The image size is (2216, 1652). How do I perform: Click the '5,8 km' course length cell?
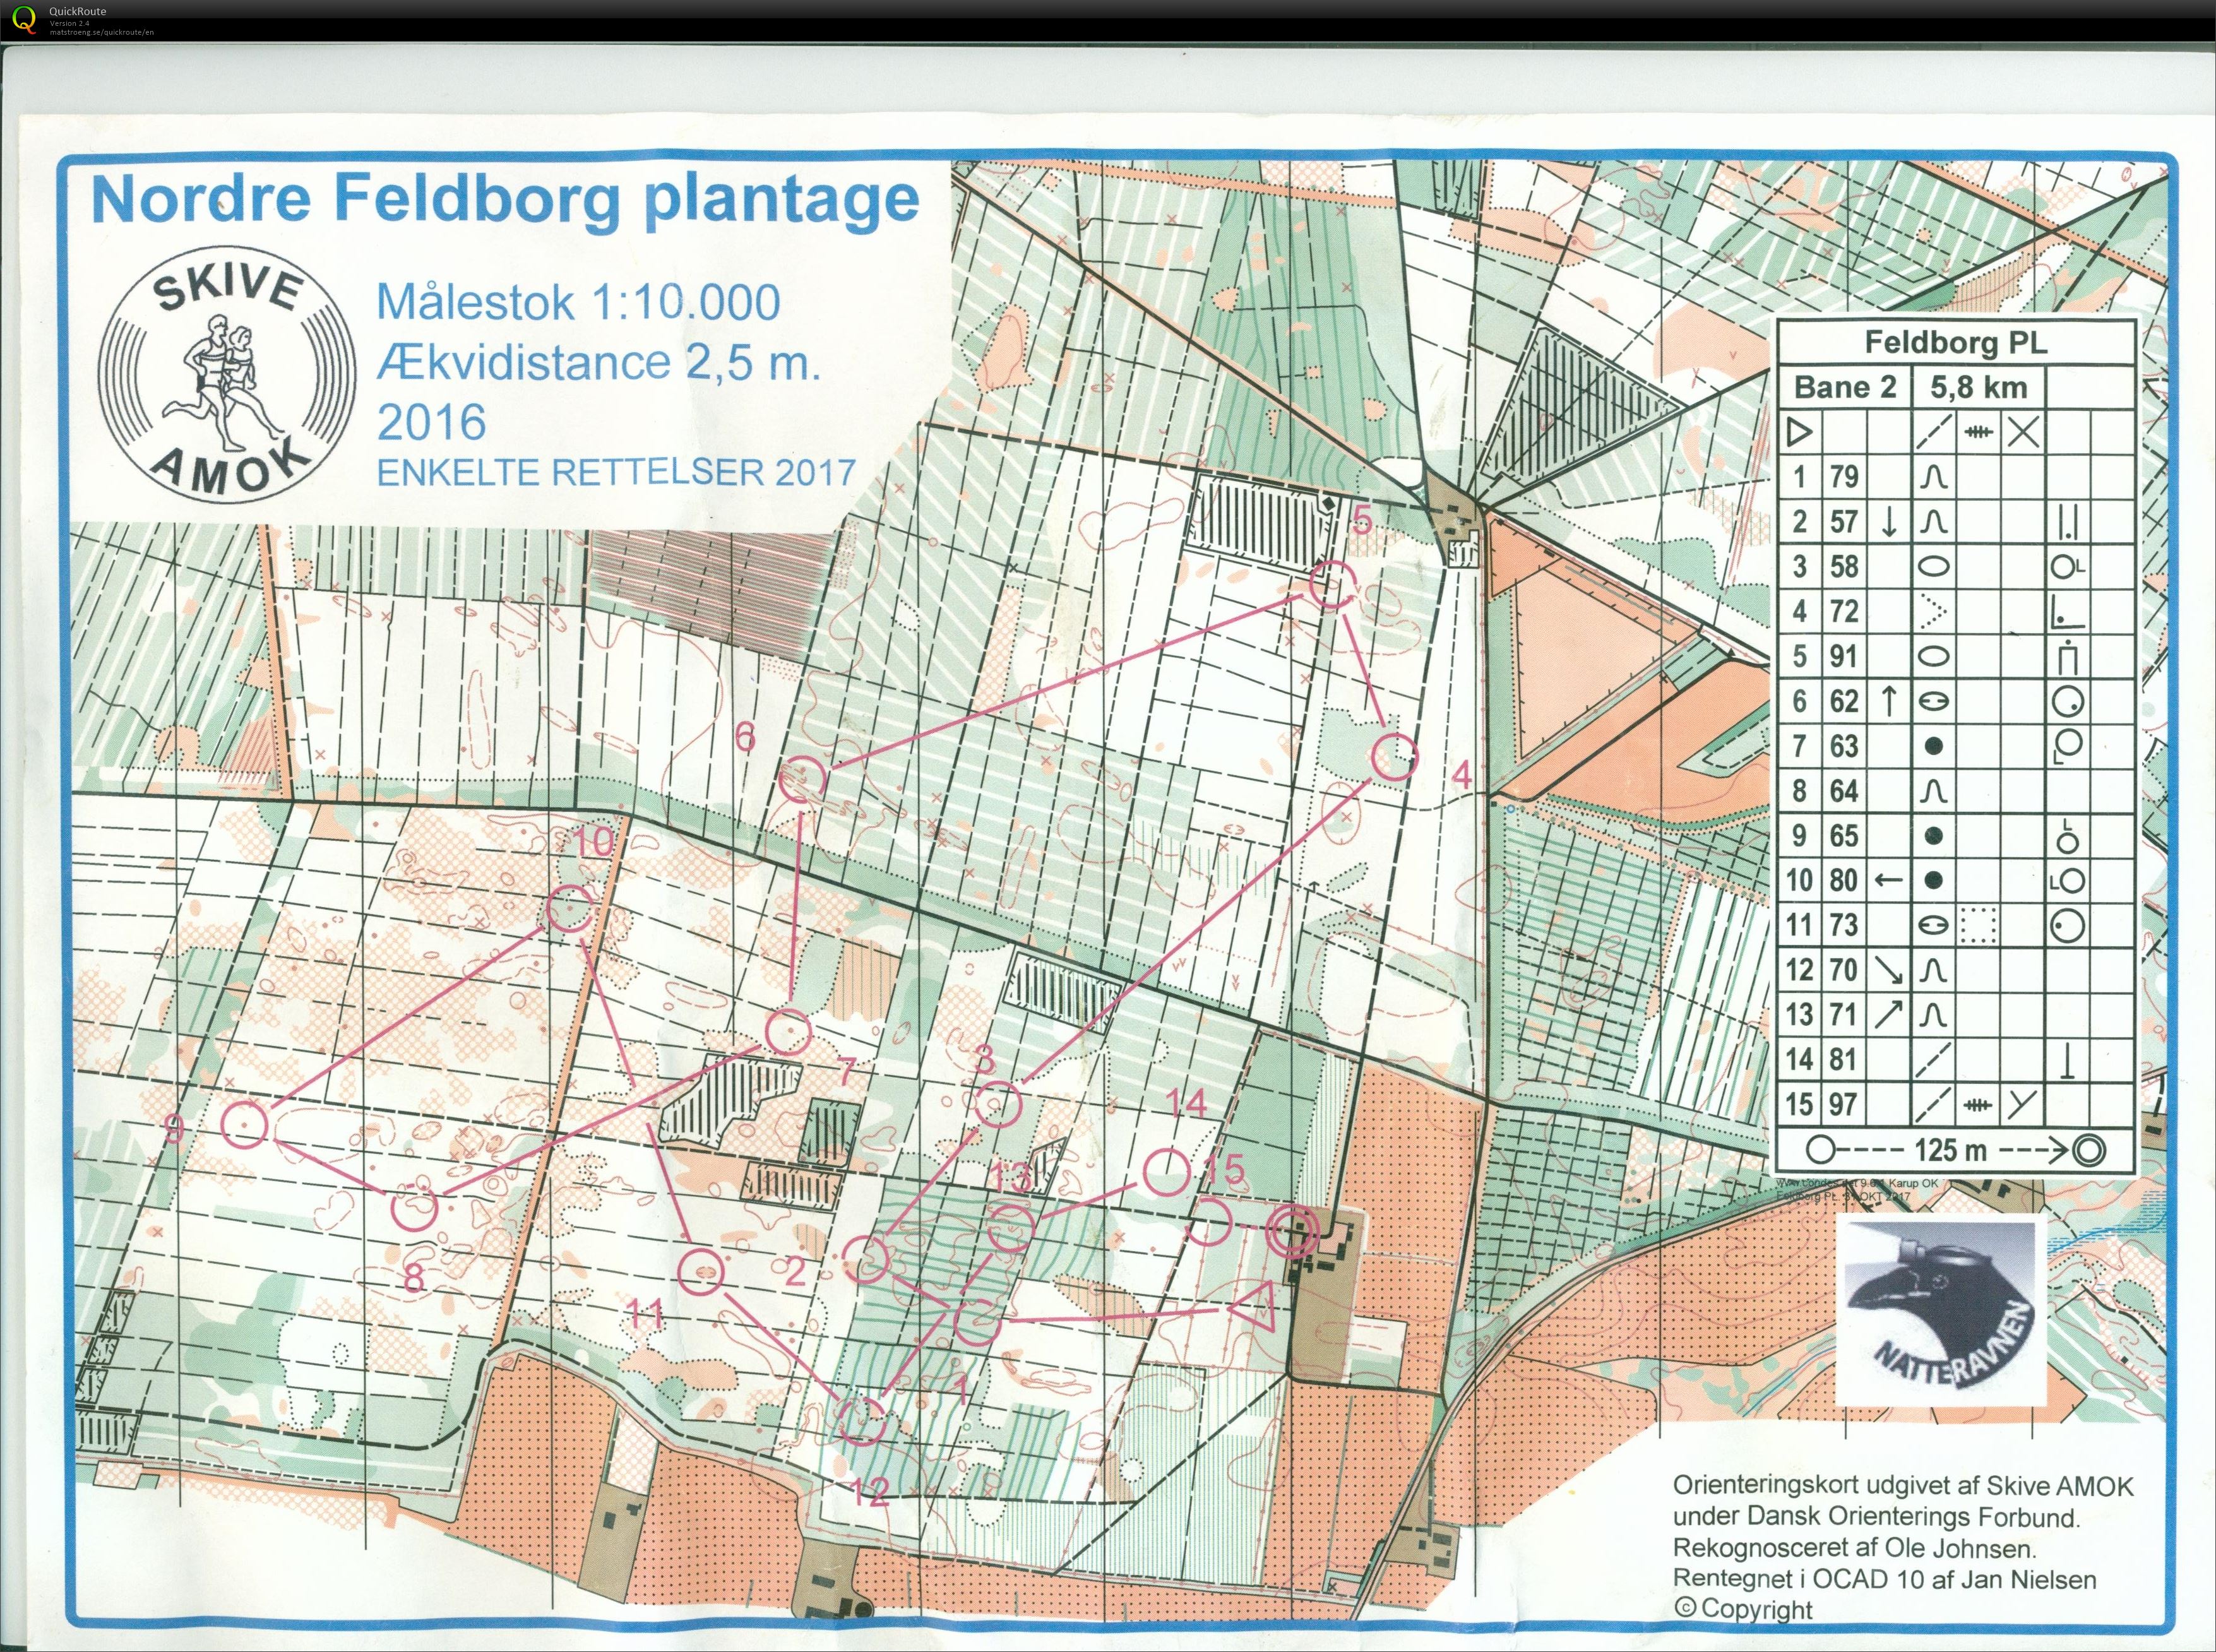(1978, 387)
